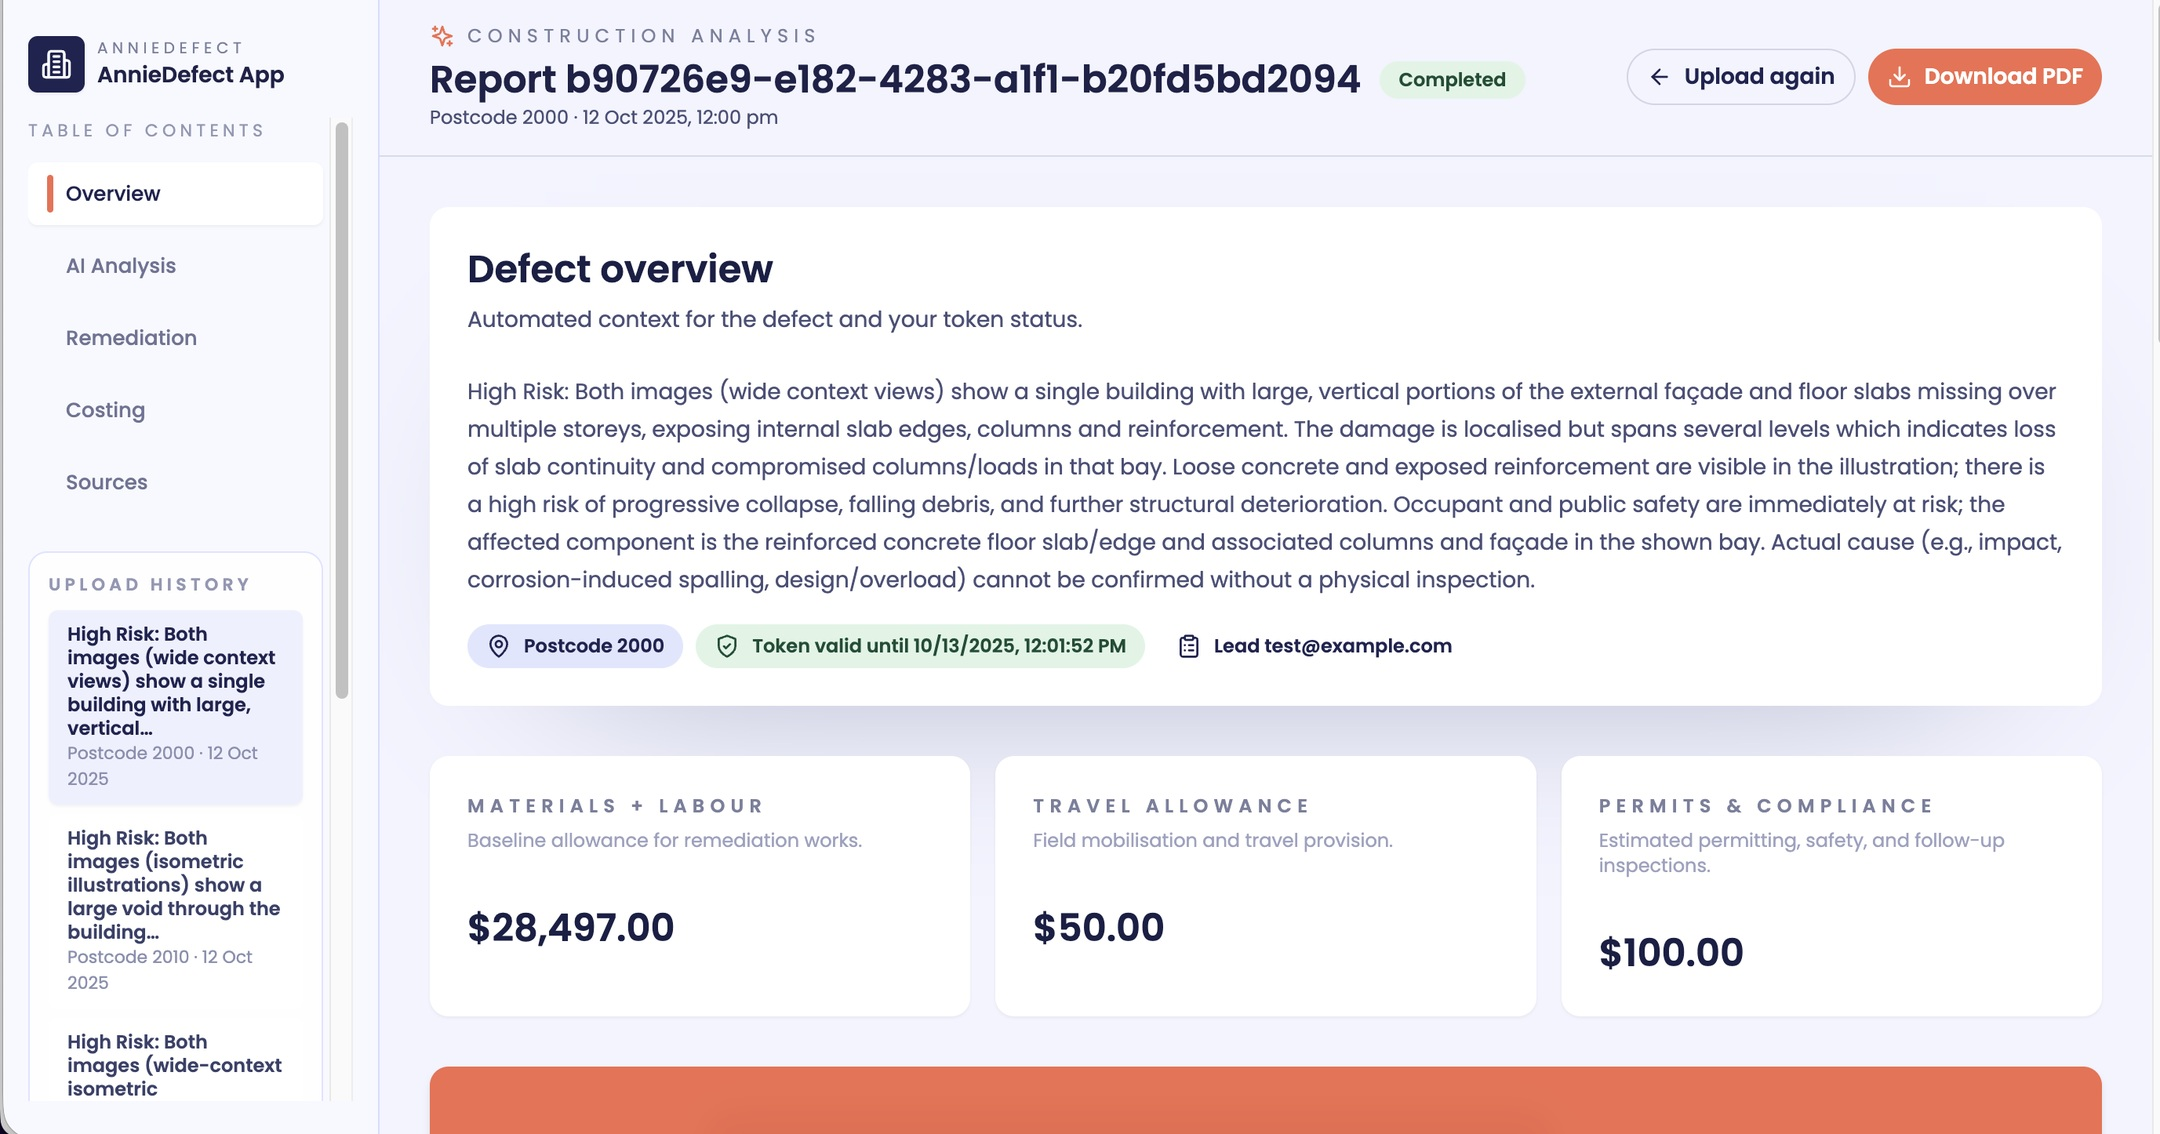Click the back arrow icon in Upload again
The height and width of the screenshot is (1134, 2160).
(1659, 77)
